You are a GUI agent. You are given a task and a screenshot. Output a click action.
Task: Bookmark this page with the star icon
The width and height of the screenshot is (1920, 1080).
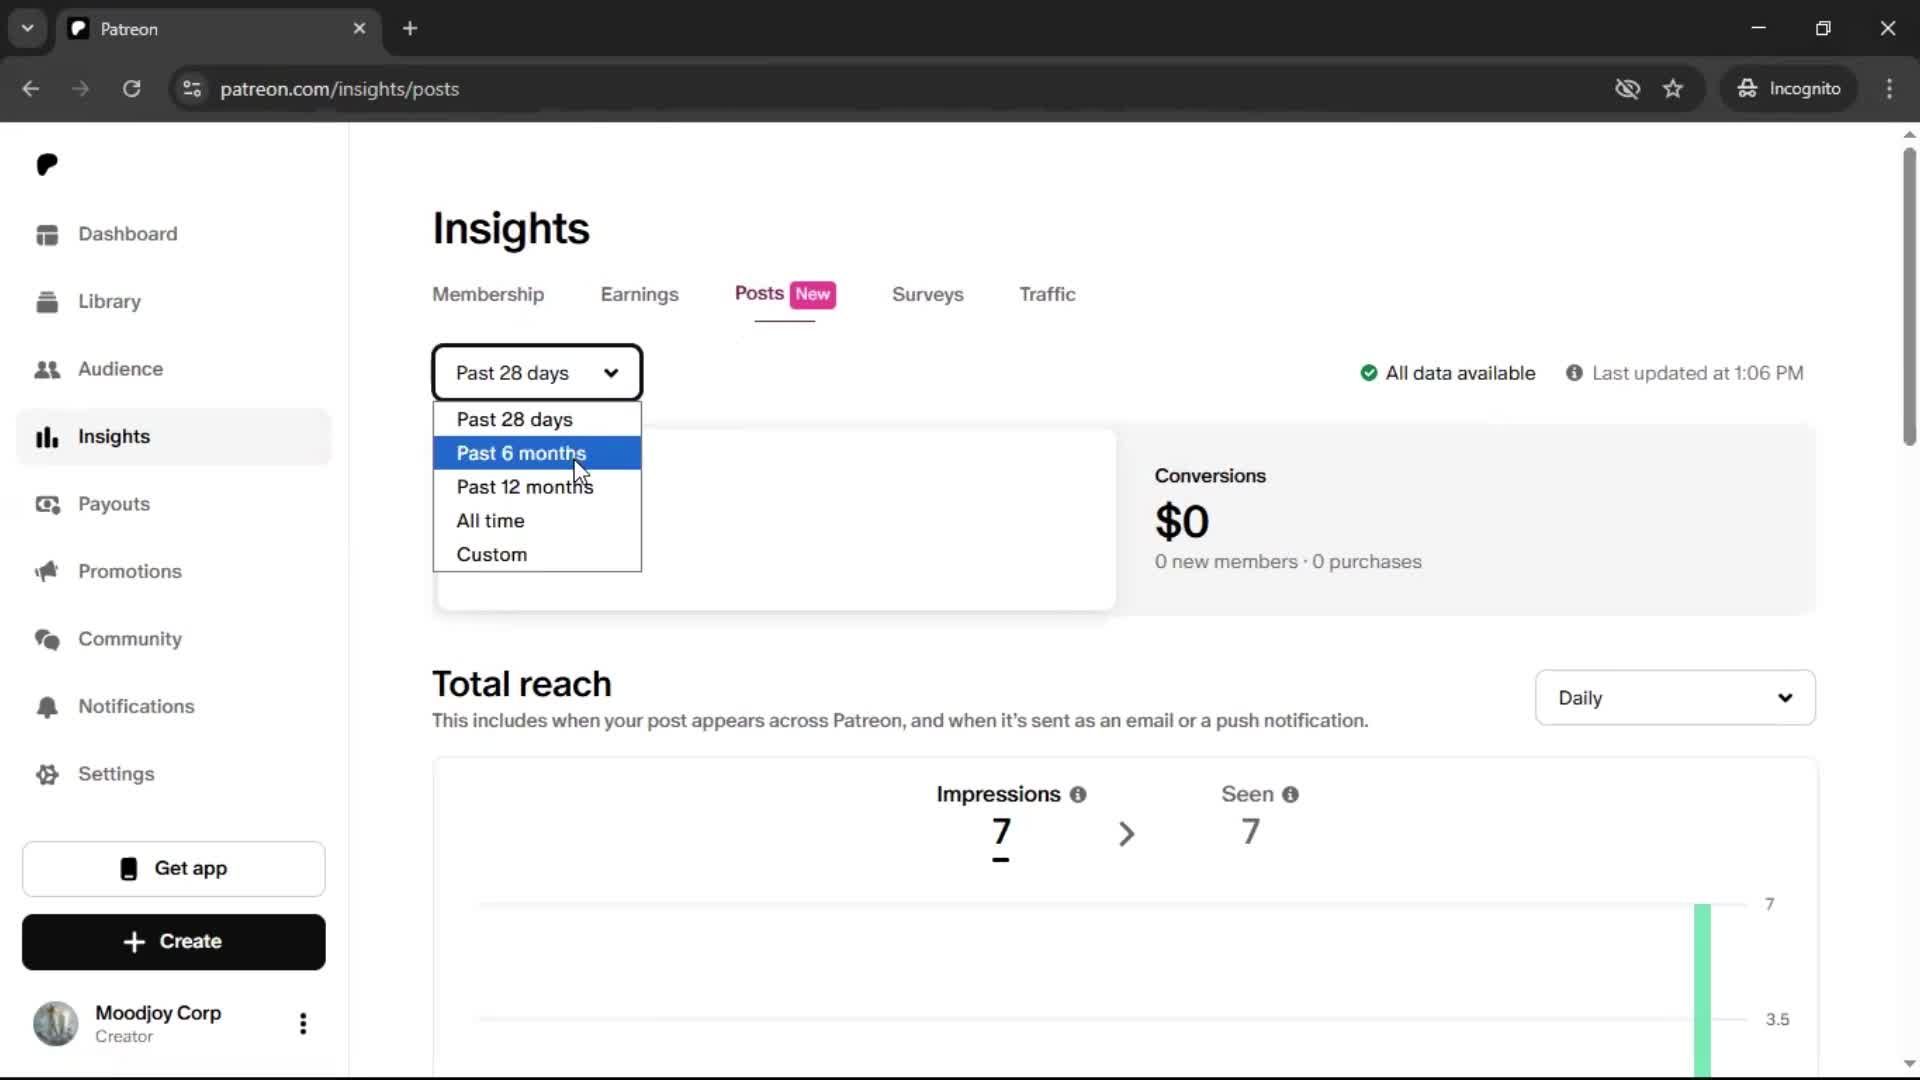(x=1673, y=89)
